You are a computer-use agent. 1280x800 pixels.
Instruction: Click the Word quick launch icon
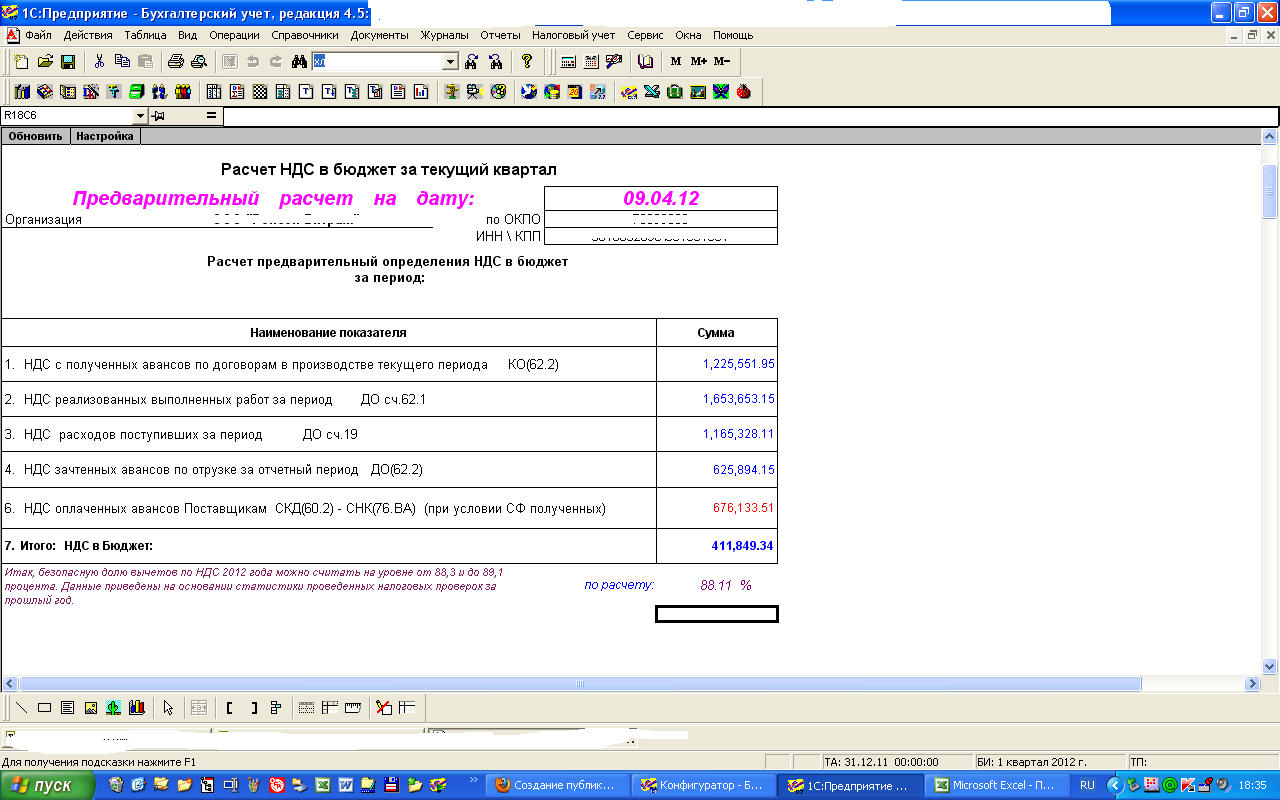coord(345,785)
